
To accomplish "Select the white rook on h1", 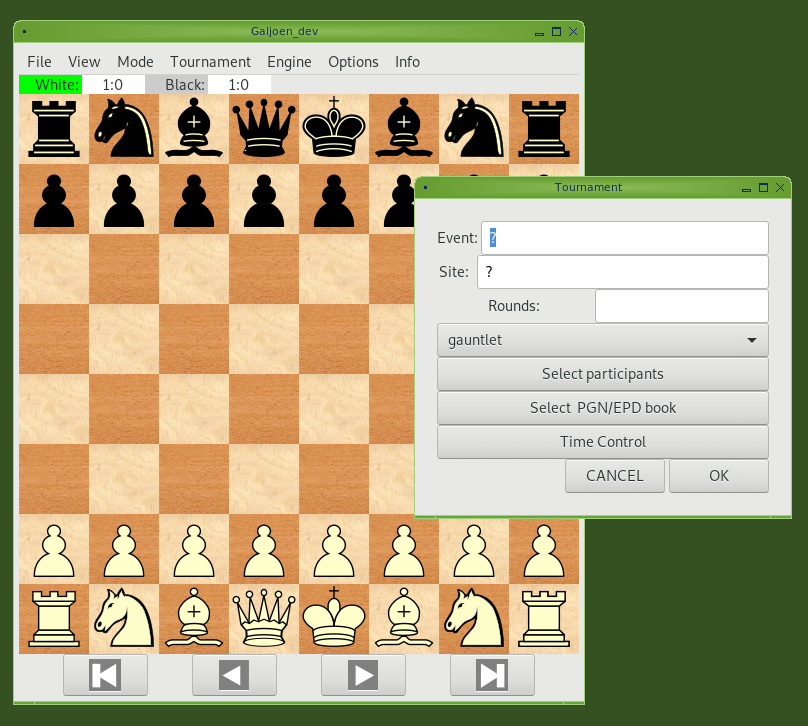I will pyautogui.click(x=544, y=619).
